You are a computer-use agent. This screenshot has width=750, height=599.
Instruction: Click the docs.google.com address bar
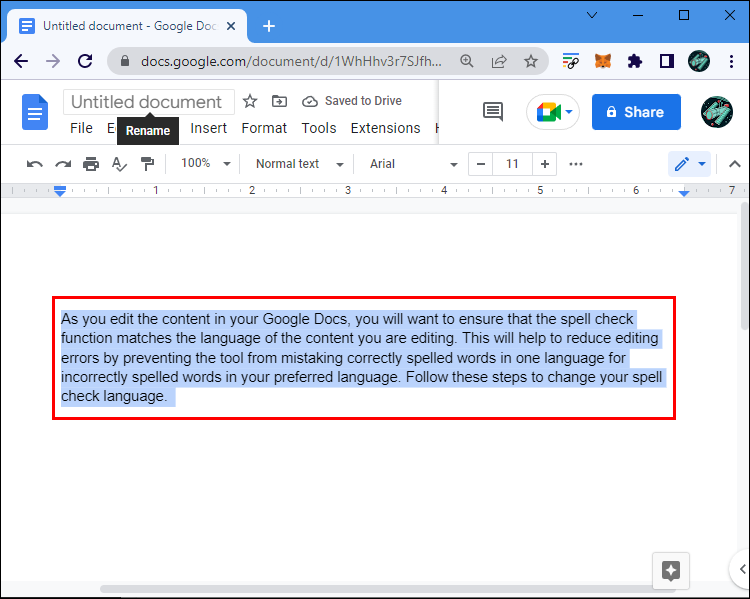click(x=291, y=61)
